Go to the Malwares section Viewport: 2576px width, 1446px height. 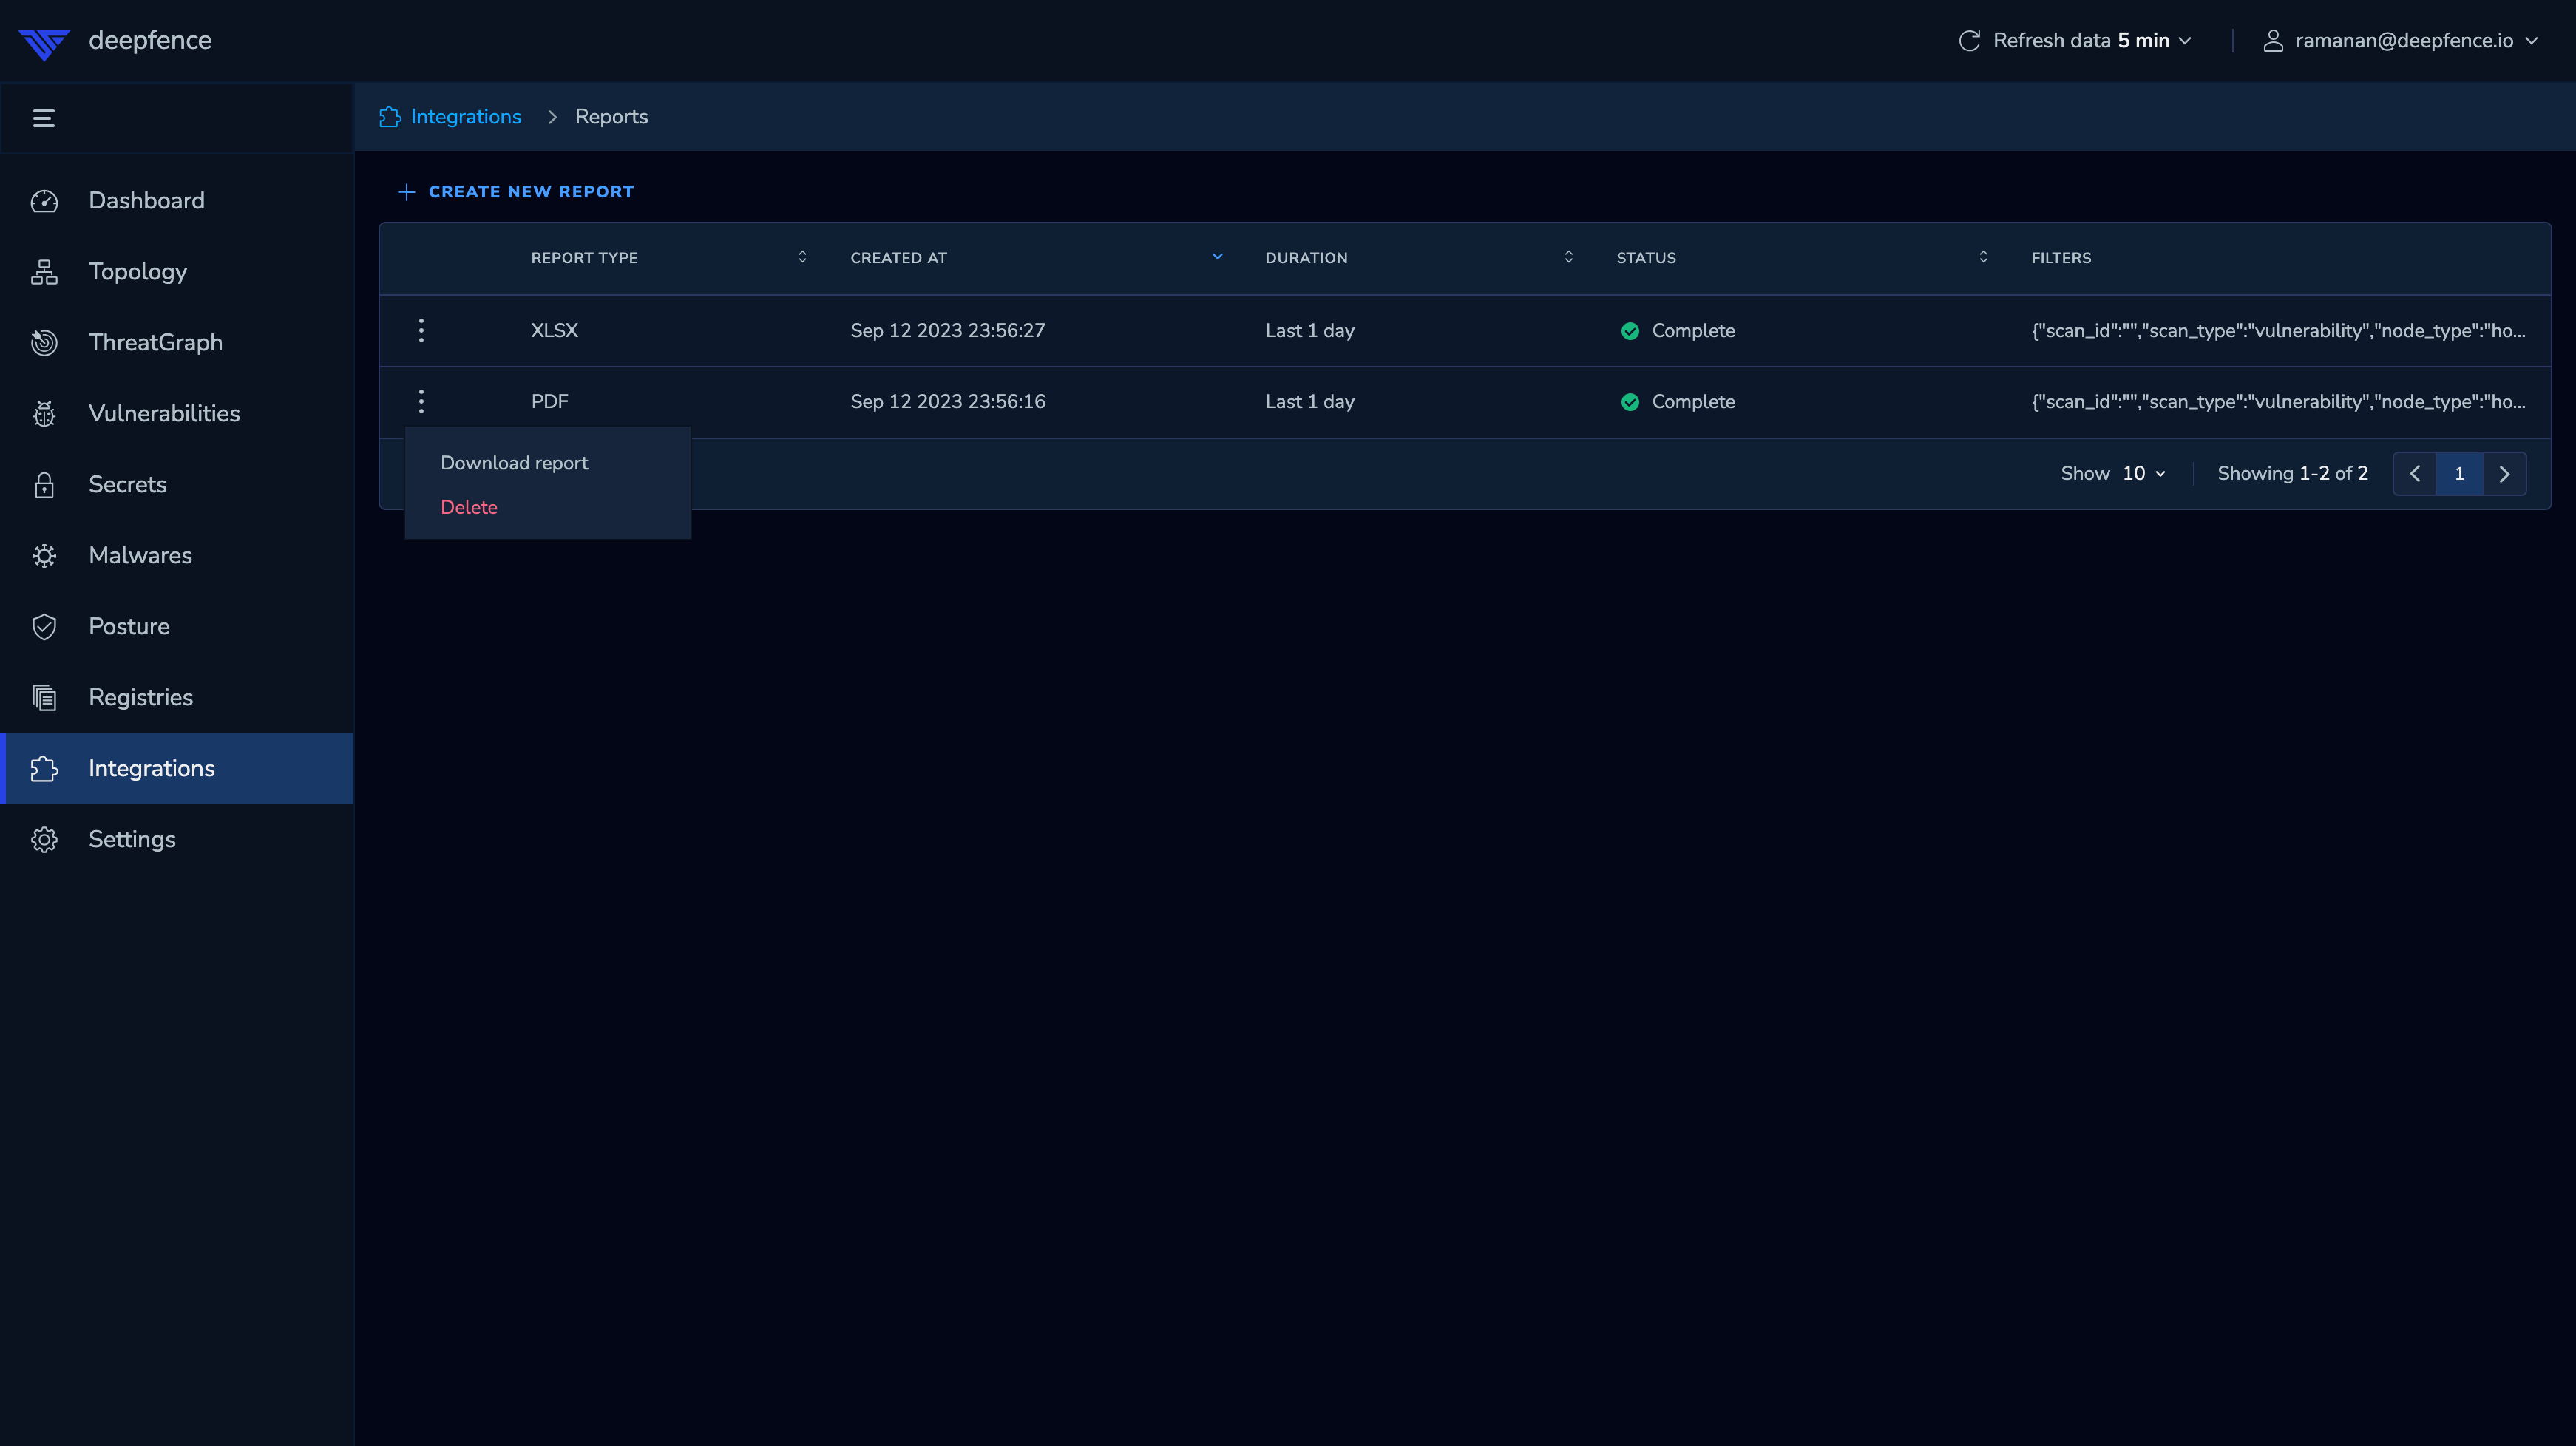pyautogui.click(x=140, y=556)
